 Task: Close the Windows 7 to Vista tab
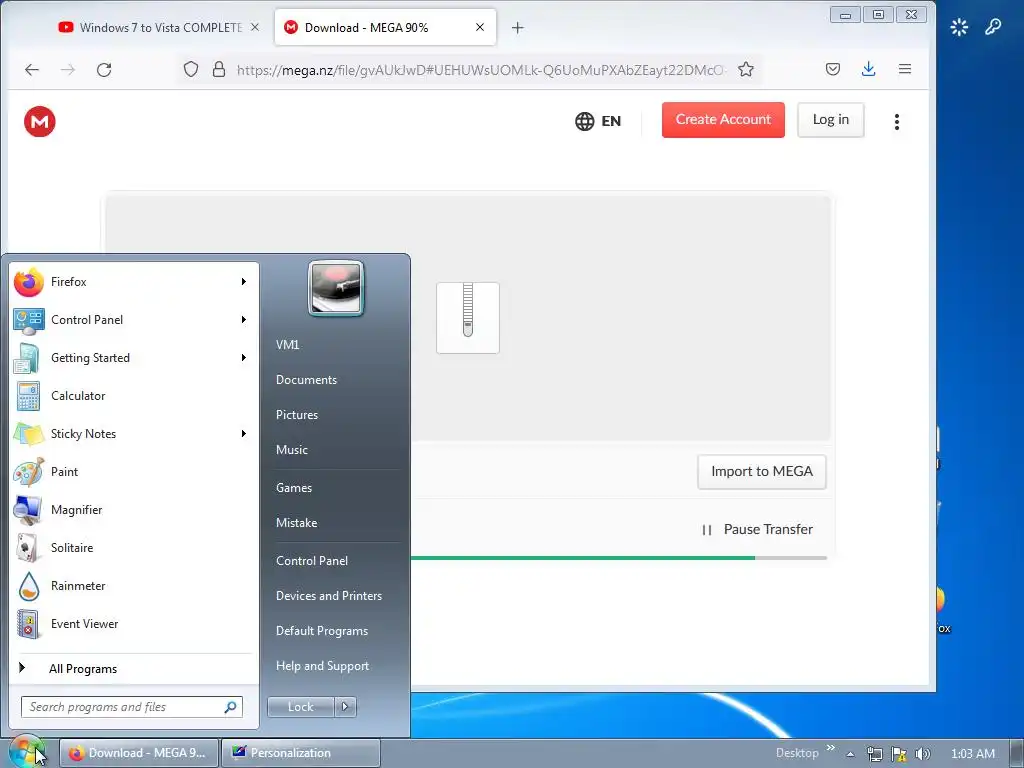coord(255,27)
